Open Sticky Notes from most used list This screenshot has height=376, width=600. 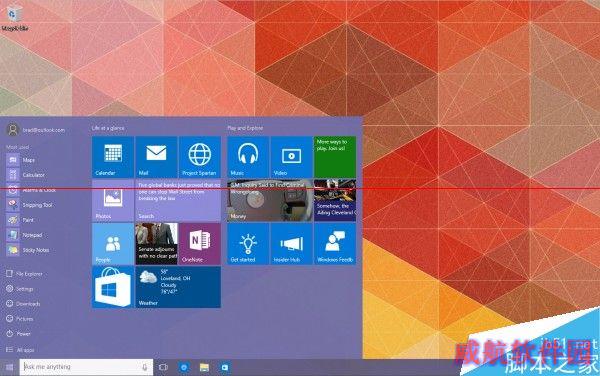(28, 250)
